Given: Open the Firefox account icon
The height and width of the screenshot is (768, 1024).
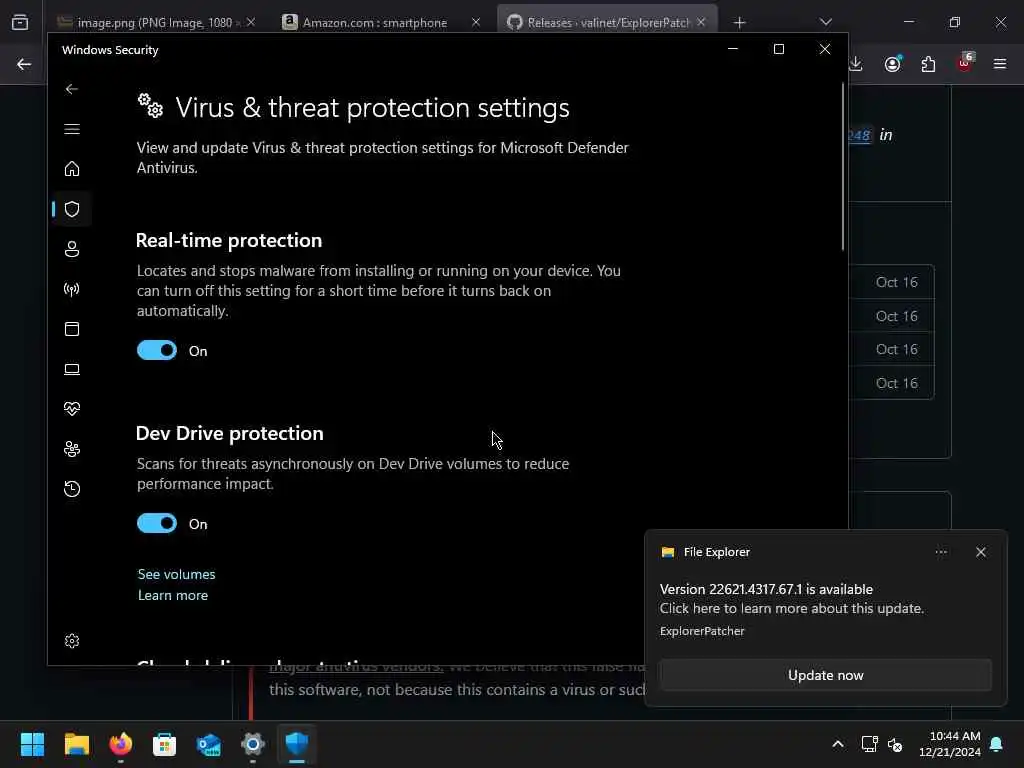Looking at the screenshot, I should (893, 64).
